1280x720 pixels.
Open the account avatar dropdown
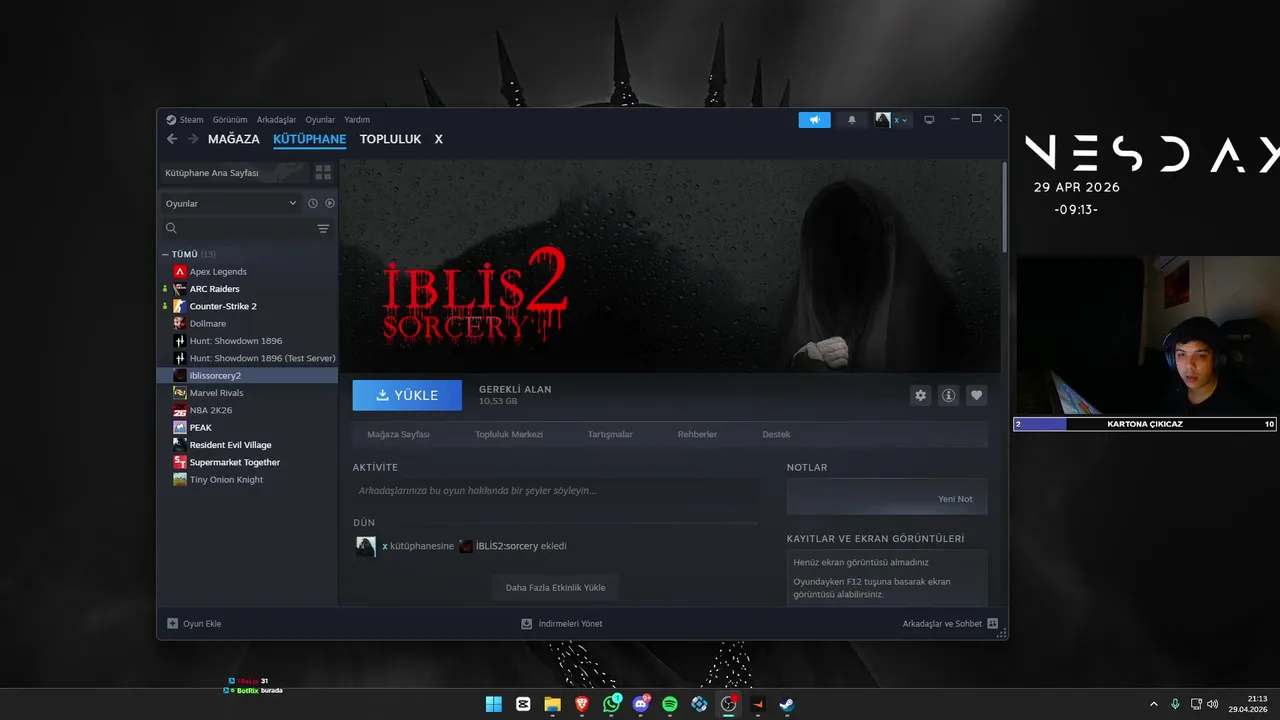coord(892,120)
